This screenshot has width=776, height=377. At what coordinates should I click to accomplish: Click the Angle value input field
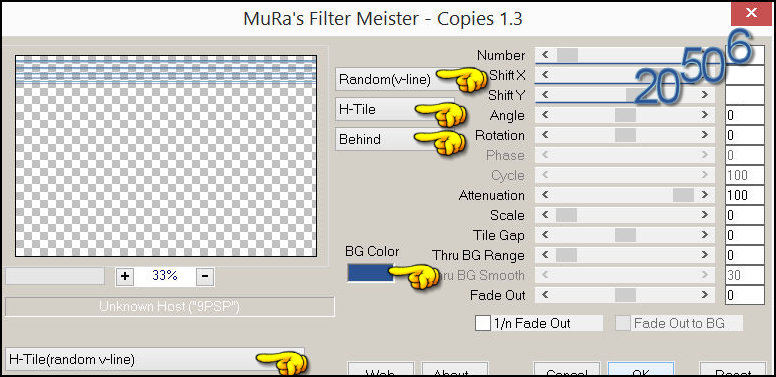click(x=745, y=115)
